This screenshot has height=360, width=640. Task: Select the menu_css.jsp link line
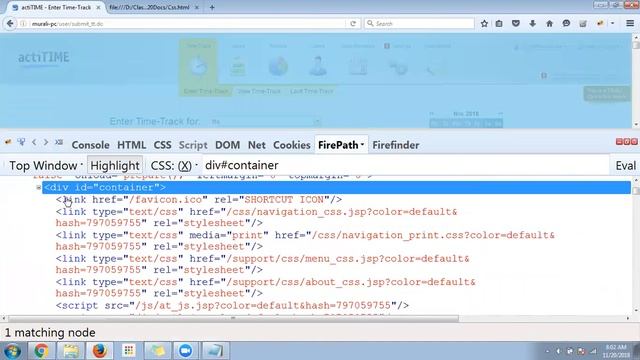coord(262,264)
